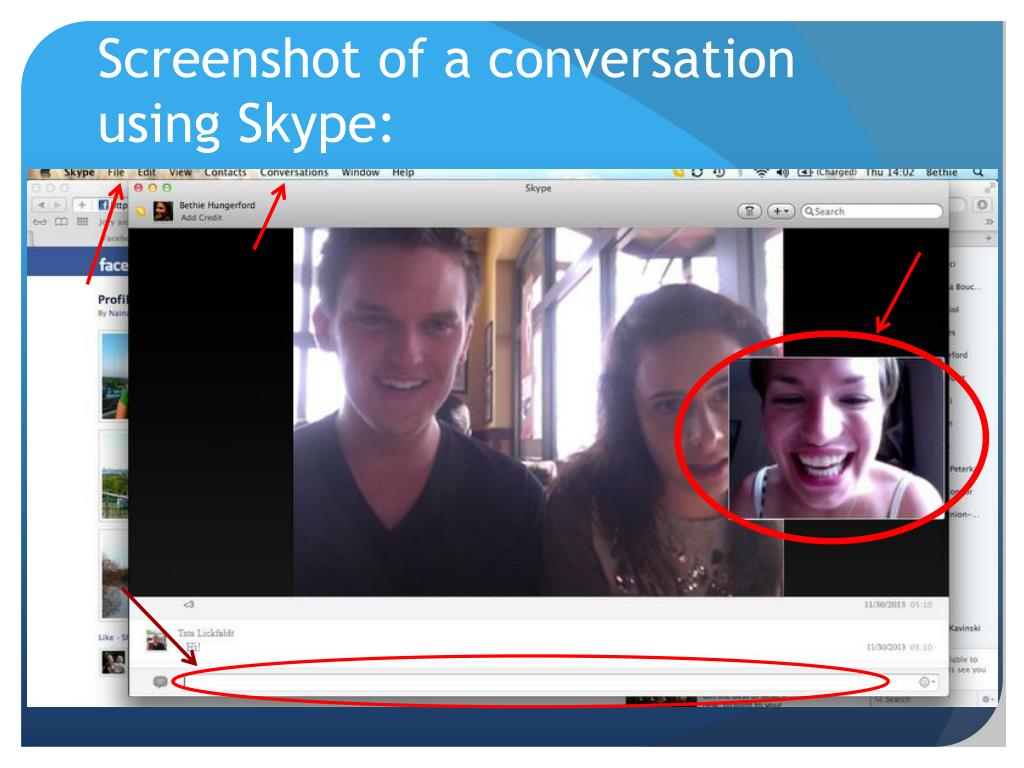Click the Top Sites grid icon in browser
The width and height of the screenshot is (1024, 768).
[82, 222]
